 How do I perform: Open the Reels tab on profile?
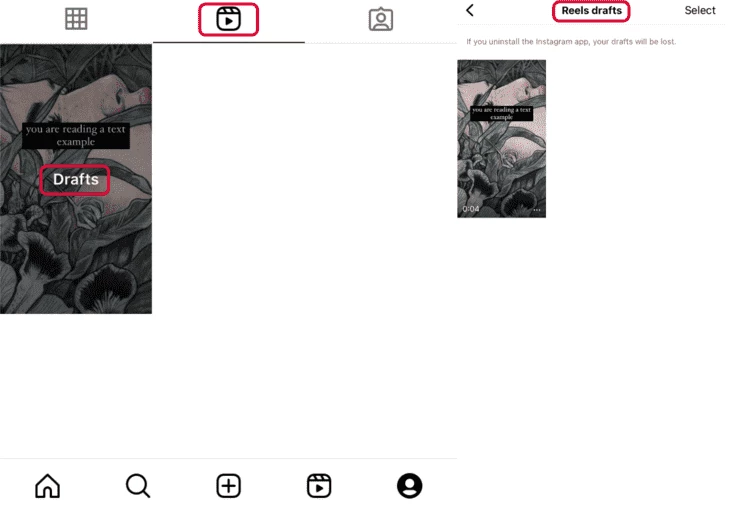coord(228,19)
